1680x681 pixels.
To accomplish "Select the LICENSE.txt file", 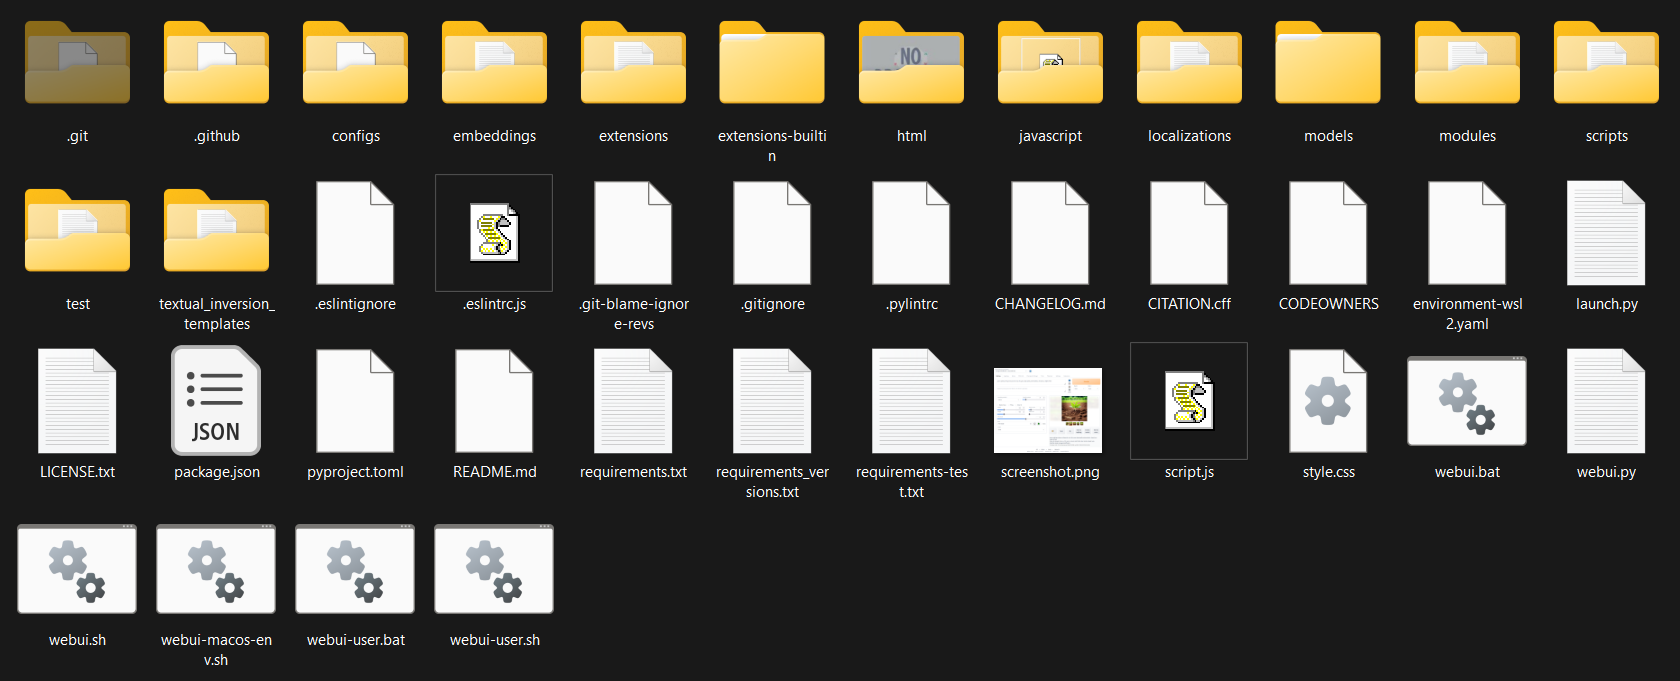I will coord(77,401).
